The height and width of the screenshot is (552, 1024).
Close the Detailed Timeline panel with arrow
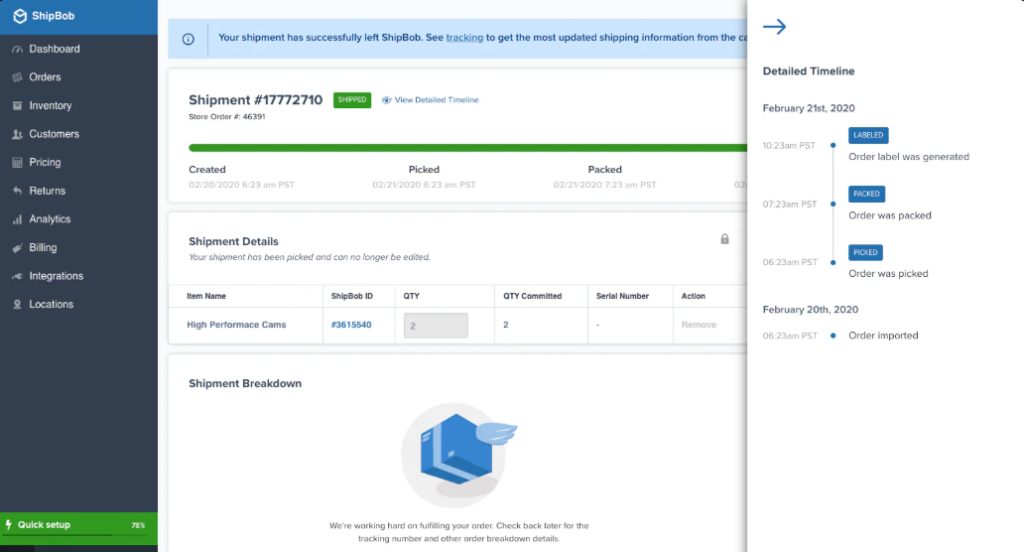point(774,27)
